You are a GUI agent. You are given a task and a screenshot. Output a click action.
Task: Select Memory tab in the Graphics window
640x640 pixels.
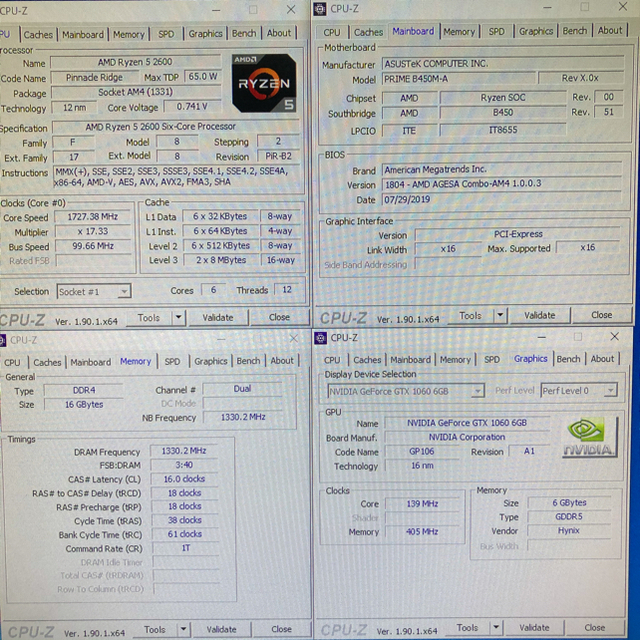pos(456,360)
